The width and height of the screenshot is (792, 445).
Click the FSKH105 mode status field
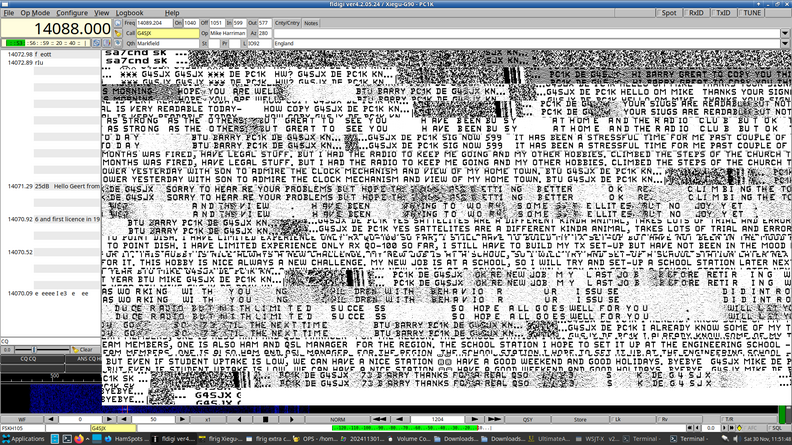point(23,428)
